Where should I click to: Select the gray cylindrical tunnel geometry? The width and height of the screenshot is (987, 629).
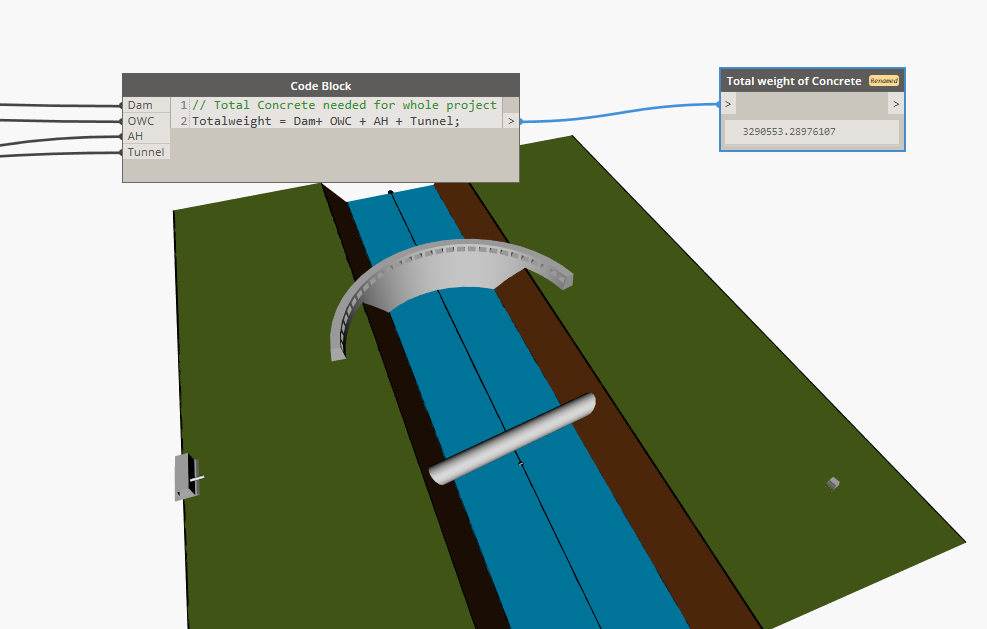coord(511,439)
